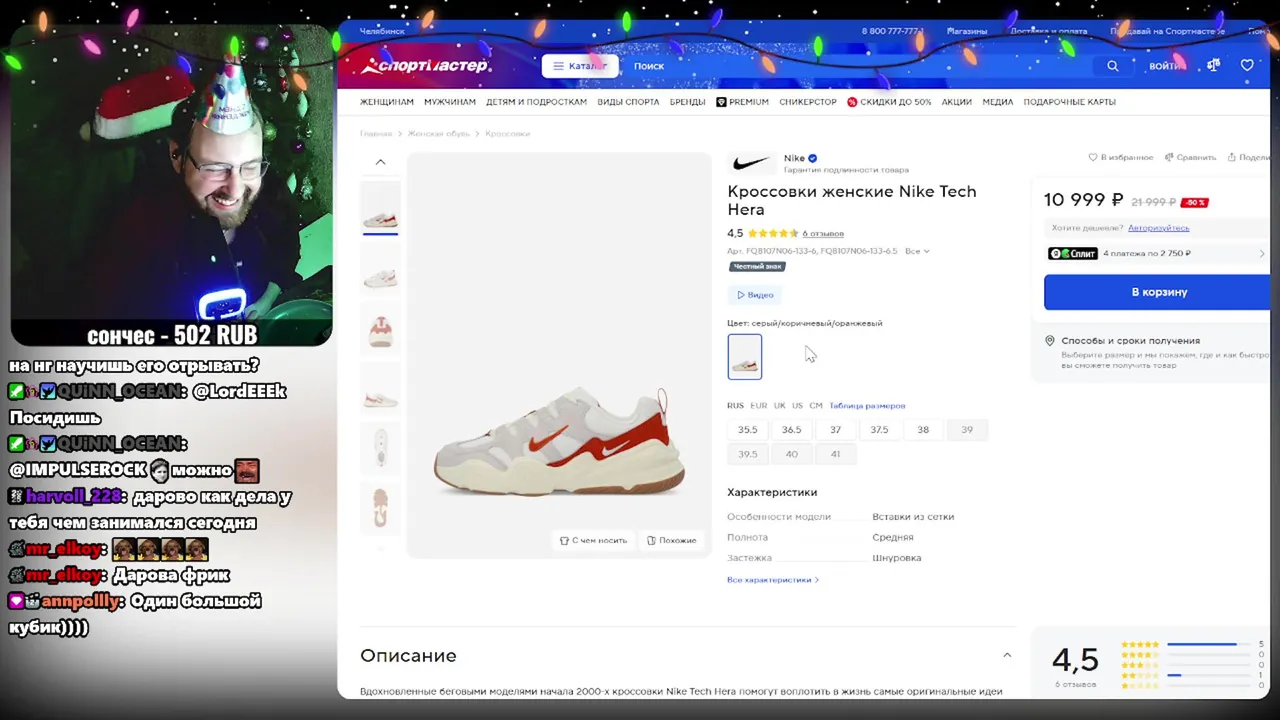Open favorites heart icon in header

1247,65
